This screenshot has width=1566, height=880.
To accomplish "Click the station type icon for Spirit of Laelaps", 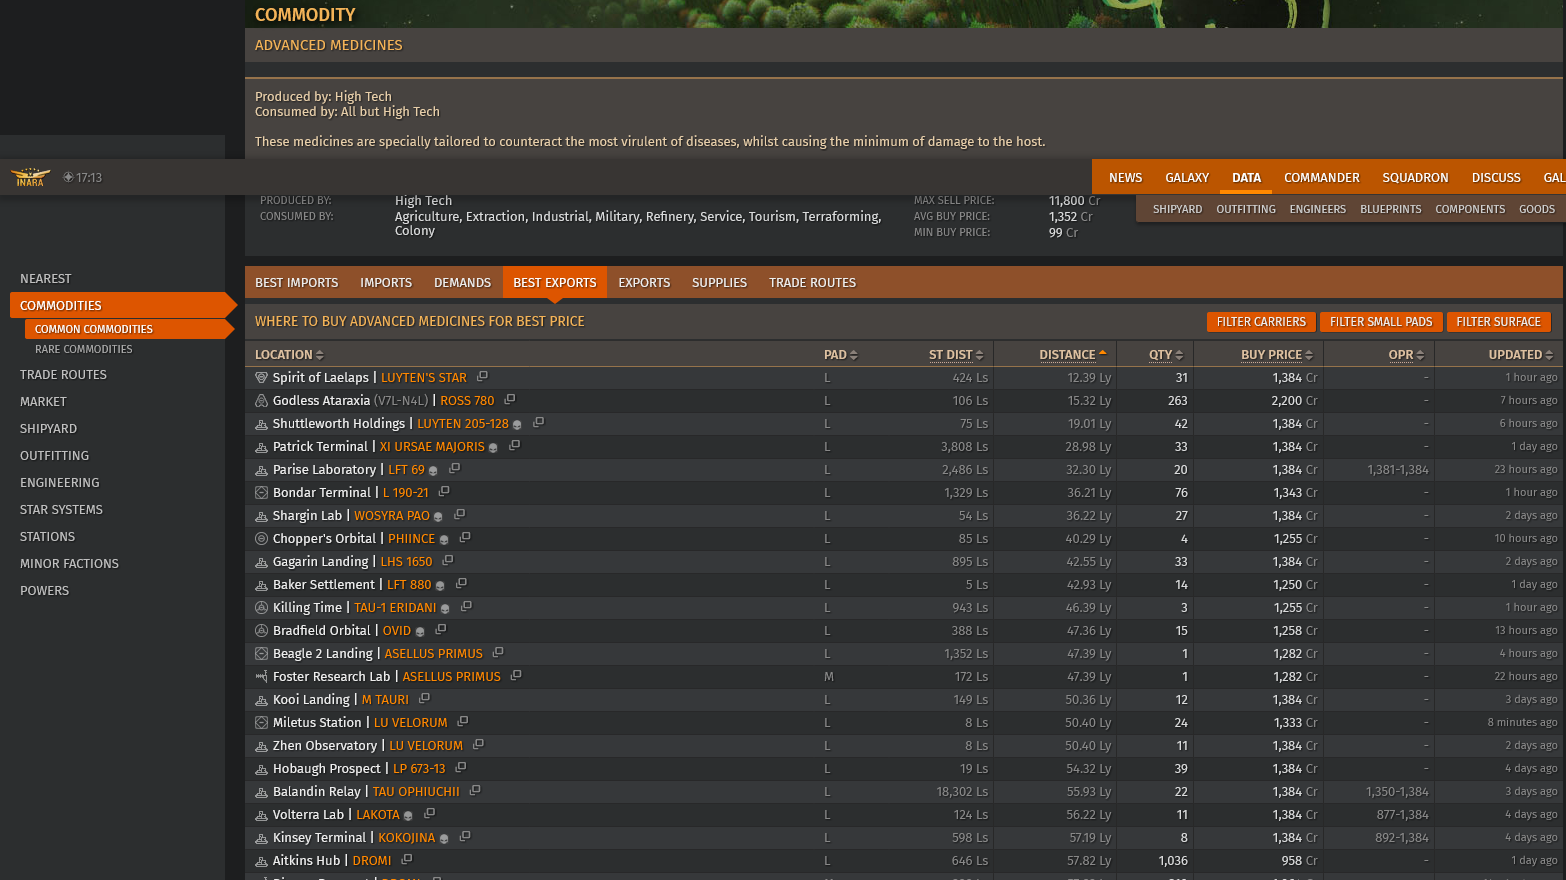I will pyautogui.click(x=261, y=378).
